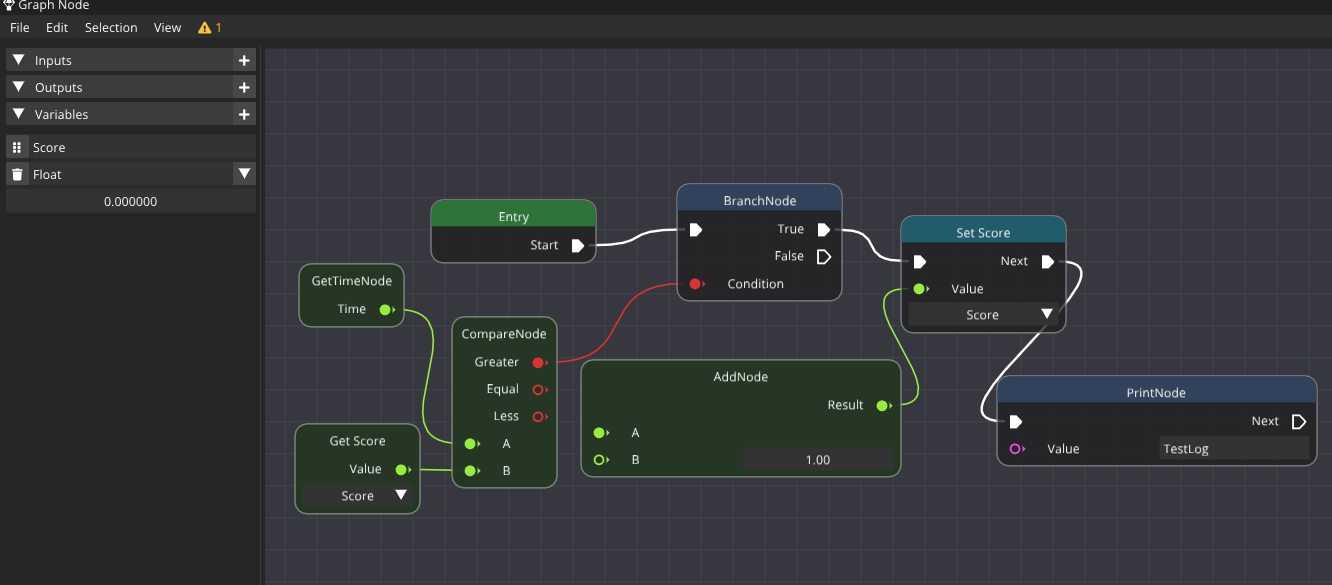This screenshot has height=585, width=1332.
Task: Select the CompareNode title
Action: (x=504, y=334)
